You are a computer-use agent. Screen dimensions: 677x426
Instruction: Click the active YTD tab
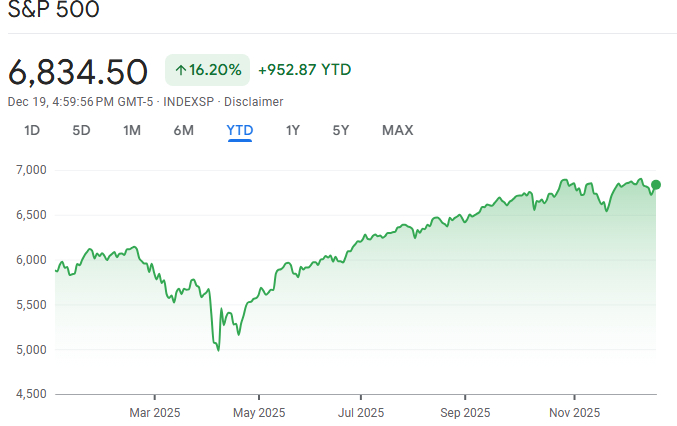coord(240,130)
